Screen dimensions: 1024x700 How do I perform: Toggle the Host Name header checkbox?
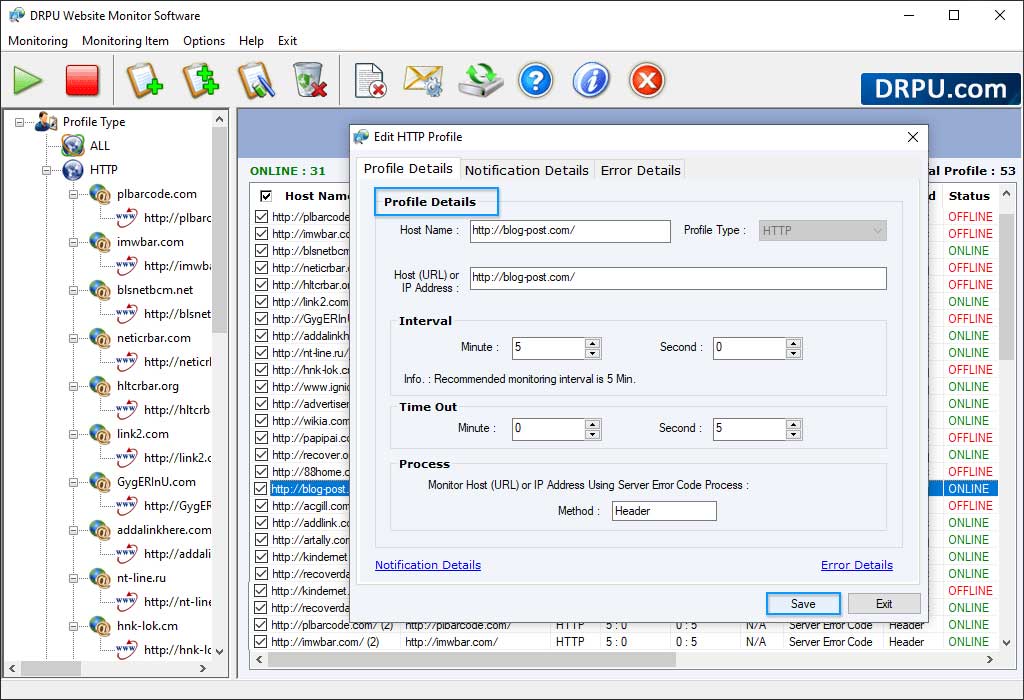click(266, 196)
